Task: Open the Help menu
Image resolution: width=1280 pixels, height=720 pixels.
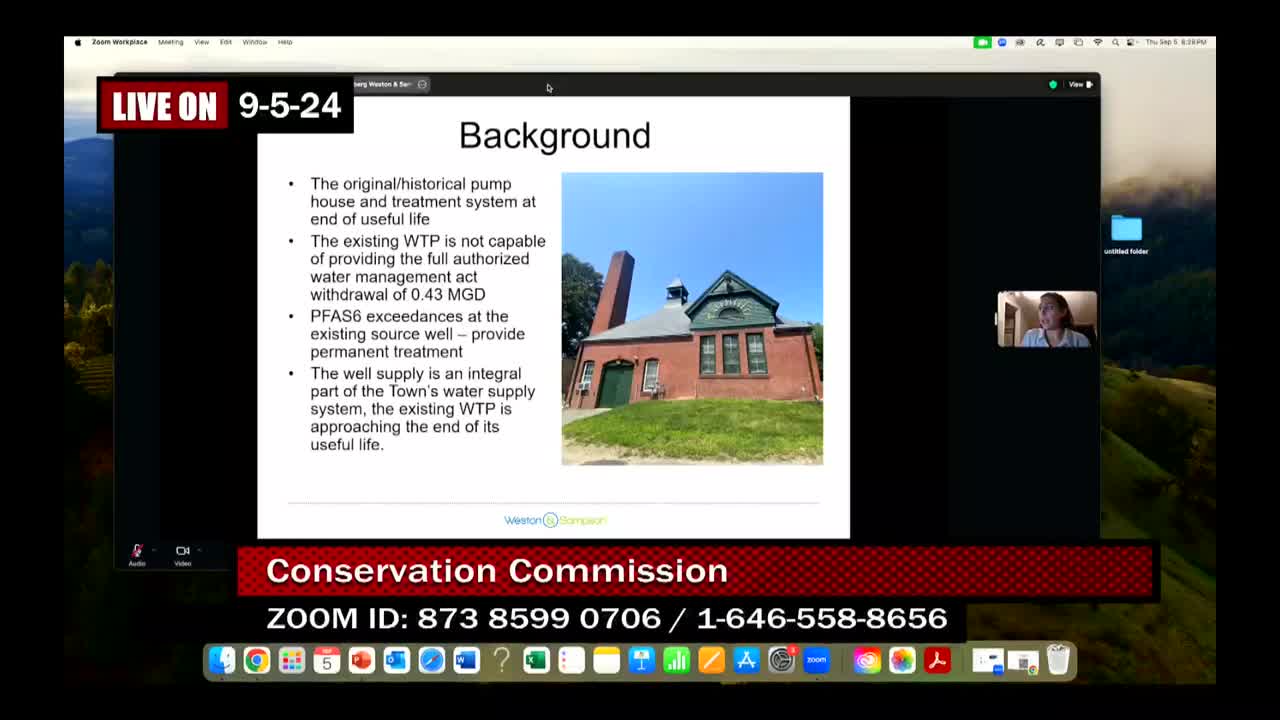Action: [x=285, y=42]
